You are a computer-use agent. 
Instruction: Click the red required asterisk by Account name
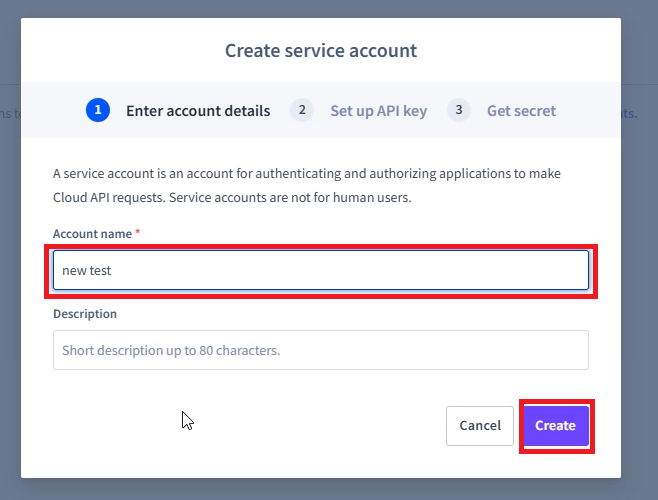pyautogui.click(x=137, y=232)
